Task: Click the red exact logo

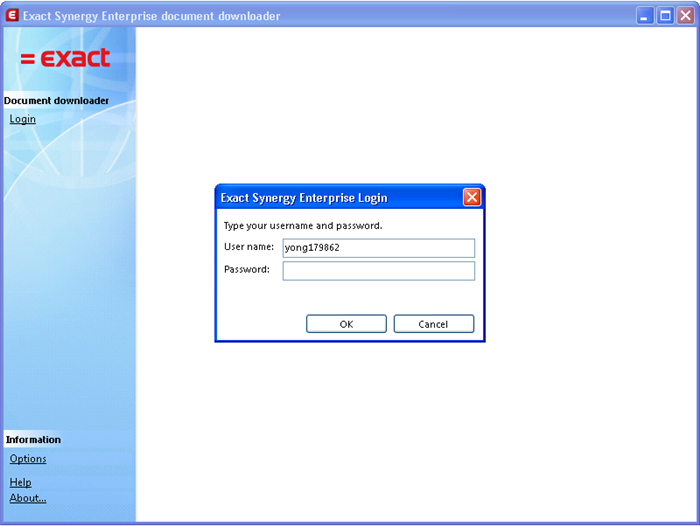Action: pyautogui.click(x=65, y=58)
